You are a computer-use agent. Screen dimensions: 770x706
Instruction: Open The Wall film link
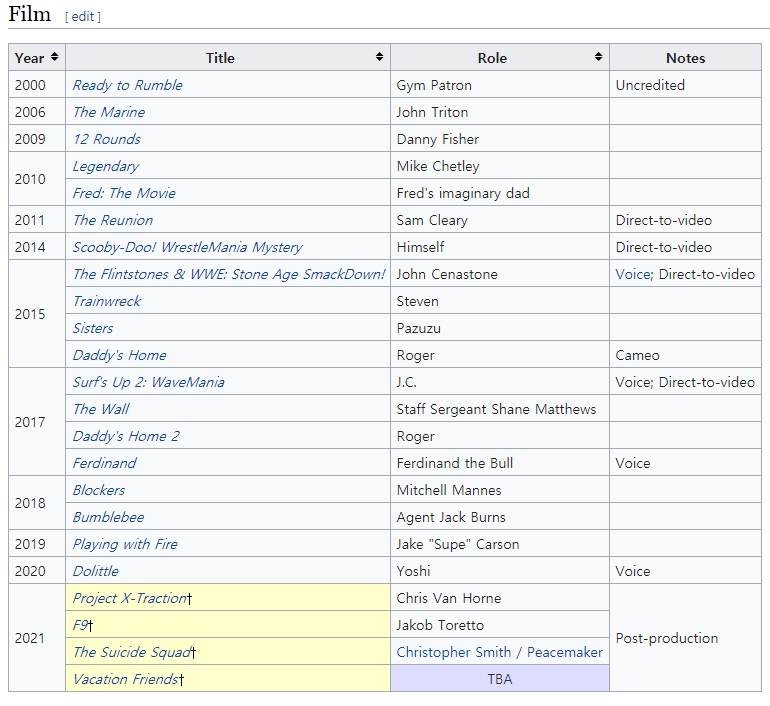tap(101, 409)
